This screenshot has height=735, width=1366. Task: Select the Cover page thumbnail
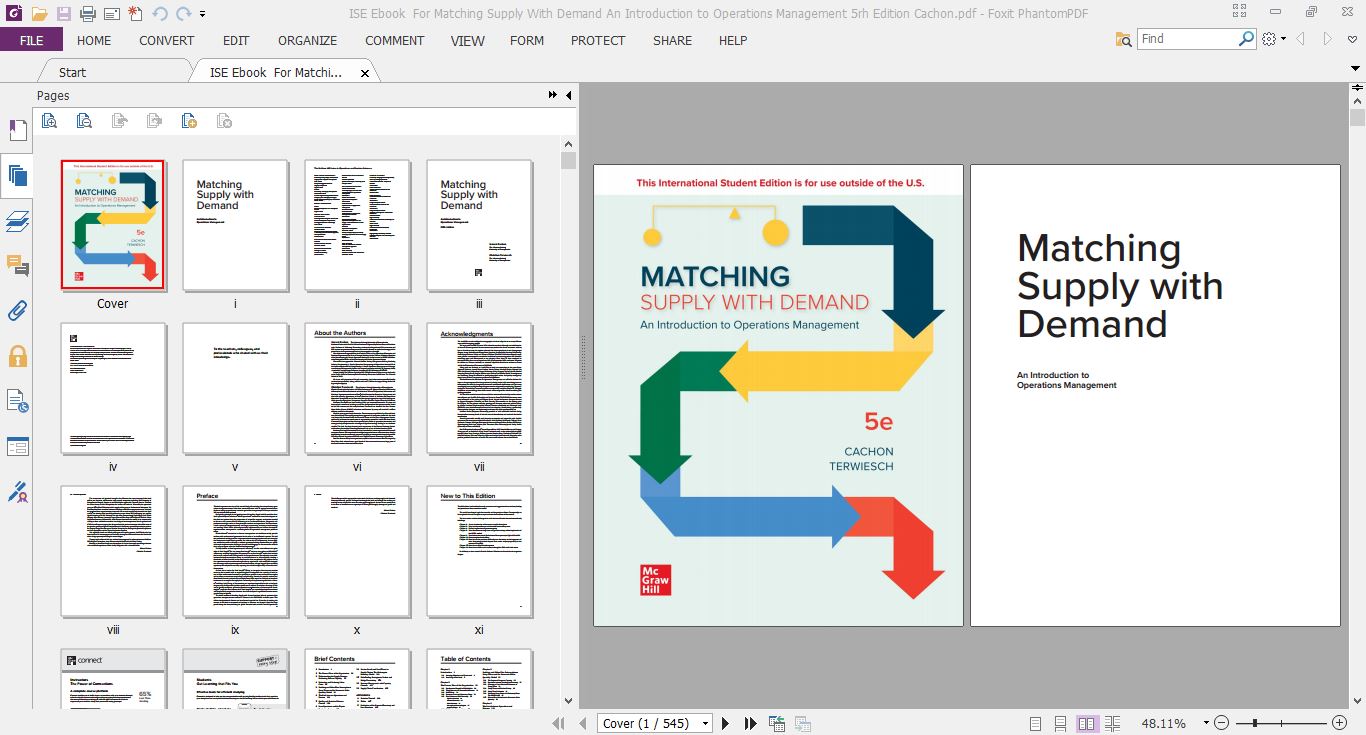113,225
